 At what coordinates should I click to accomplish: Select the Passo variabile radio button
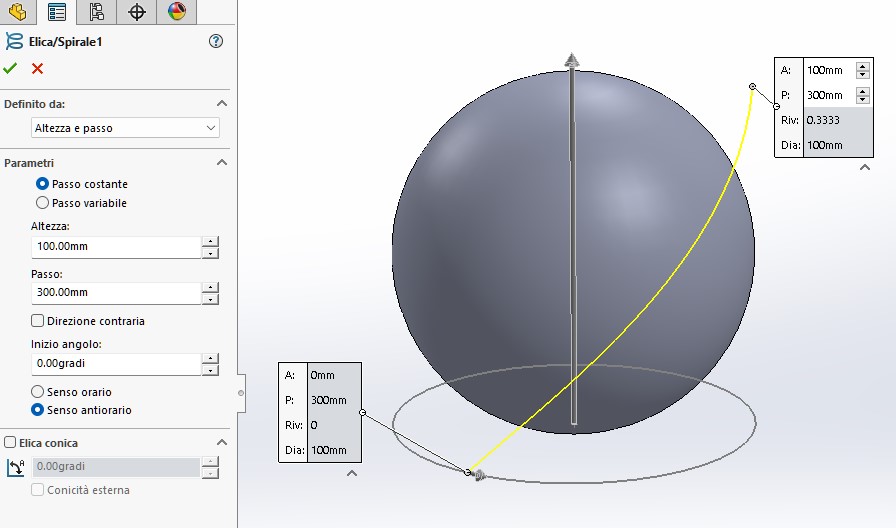(42, 203)
